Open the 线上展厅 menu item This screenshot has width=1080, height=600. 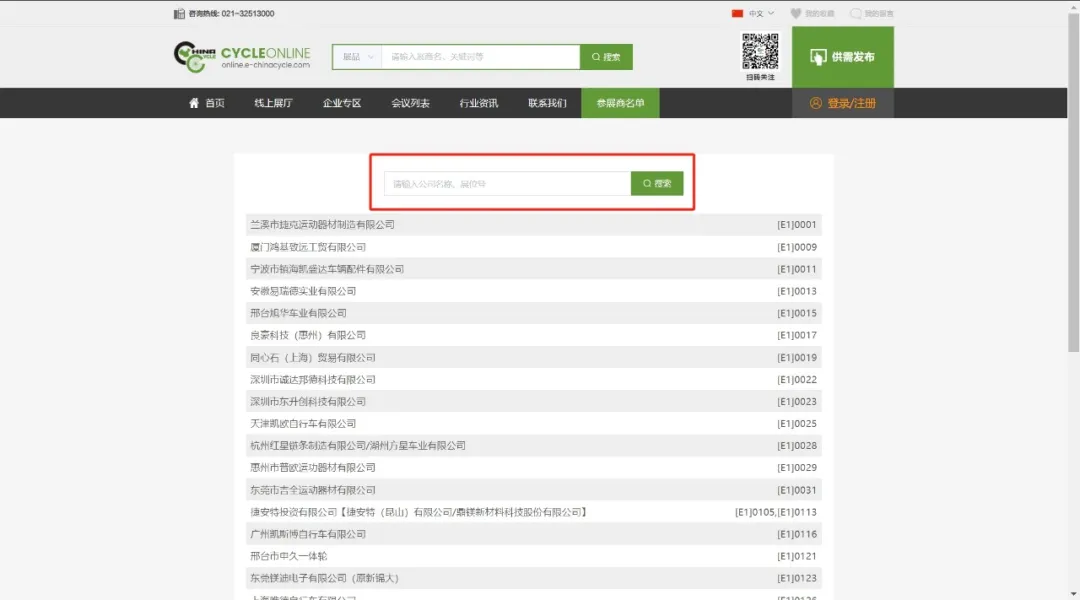coord(273,103)
